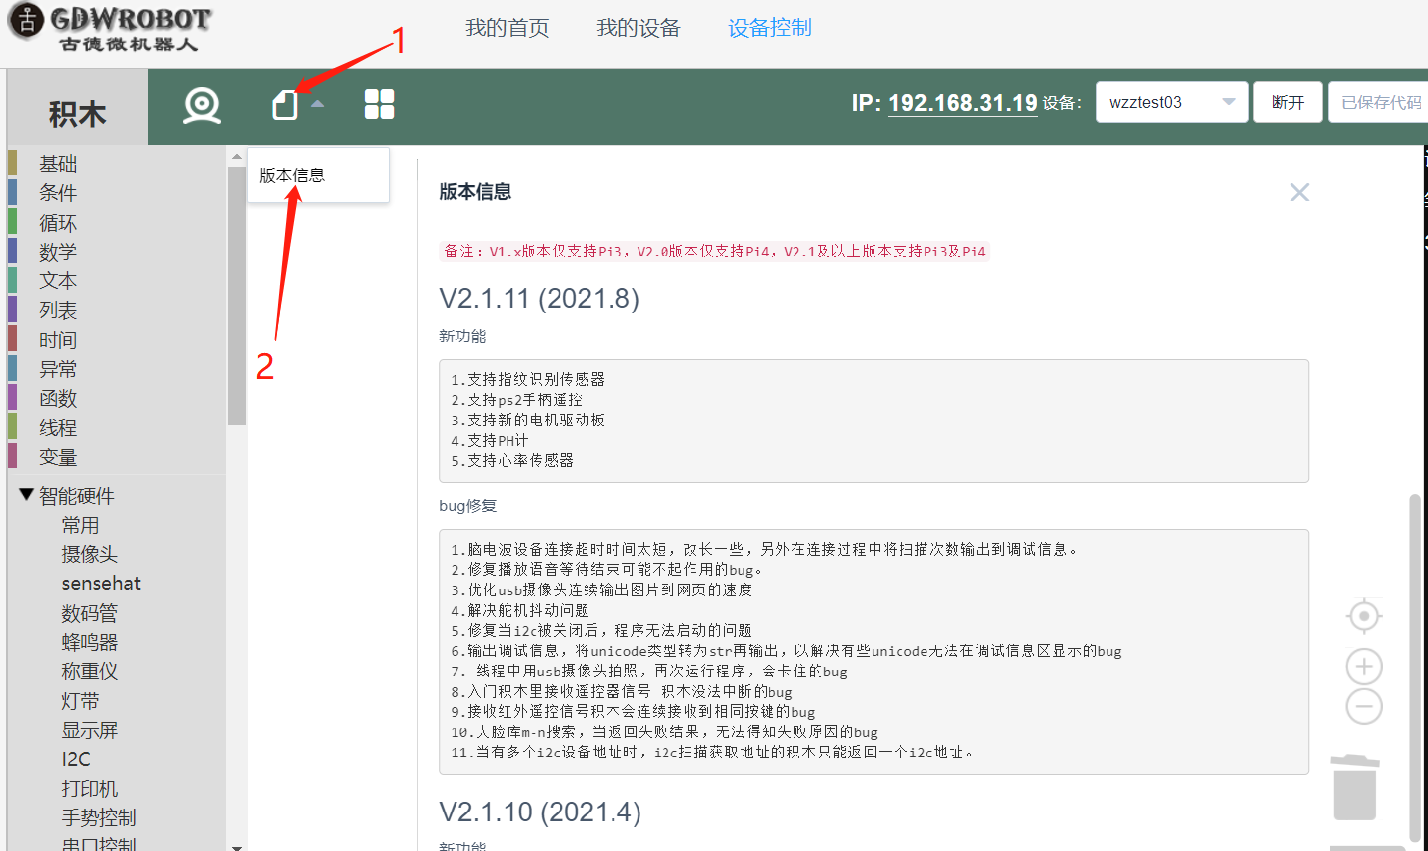Open 打印机 hardware category
The image size is (1428, 851).
click(89, 789)
